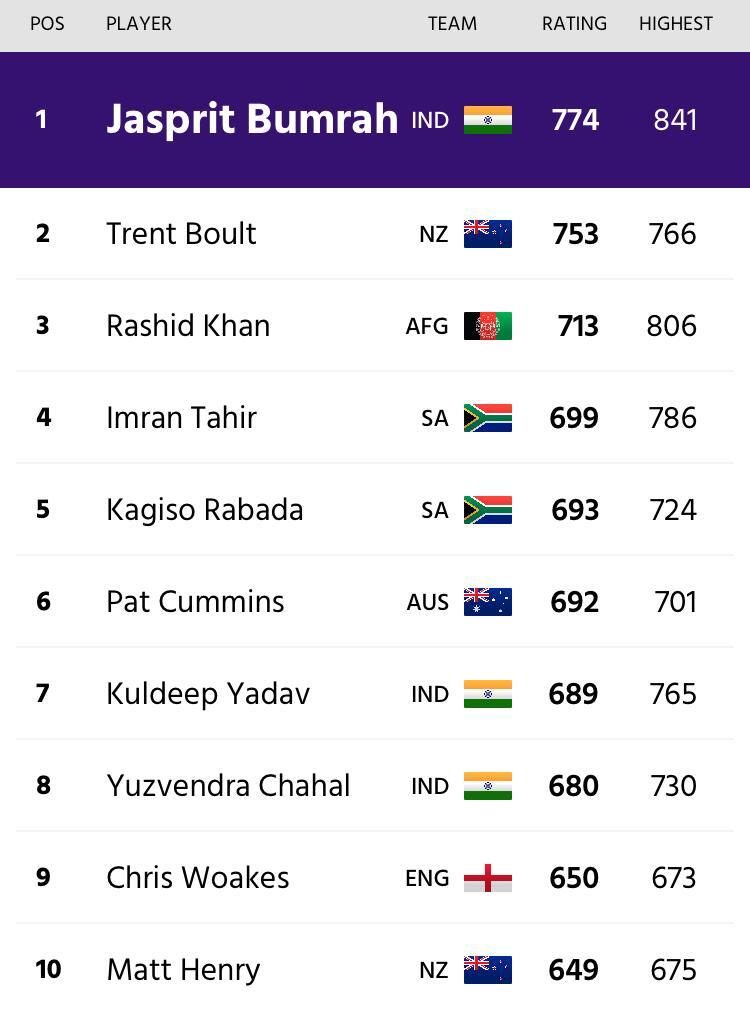Click the South Africa flag beside Kagiso Rabada

(487, 510)
